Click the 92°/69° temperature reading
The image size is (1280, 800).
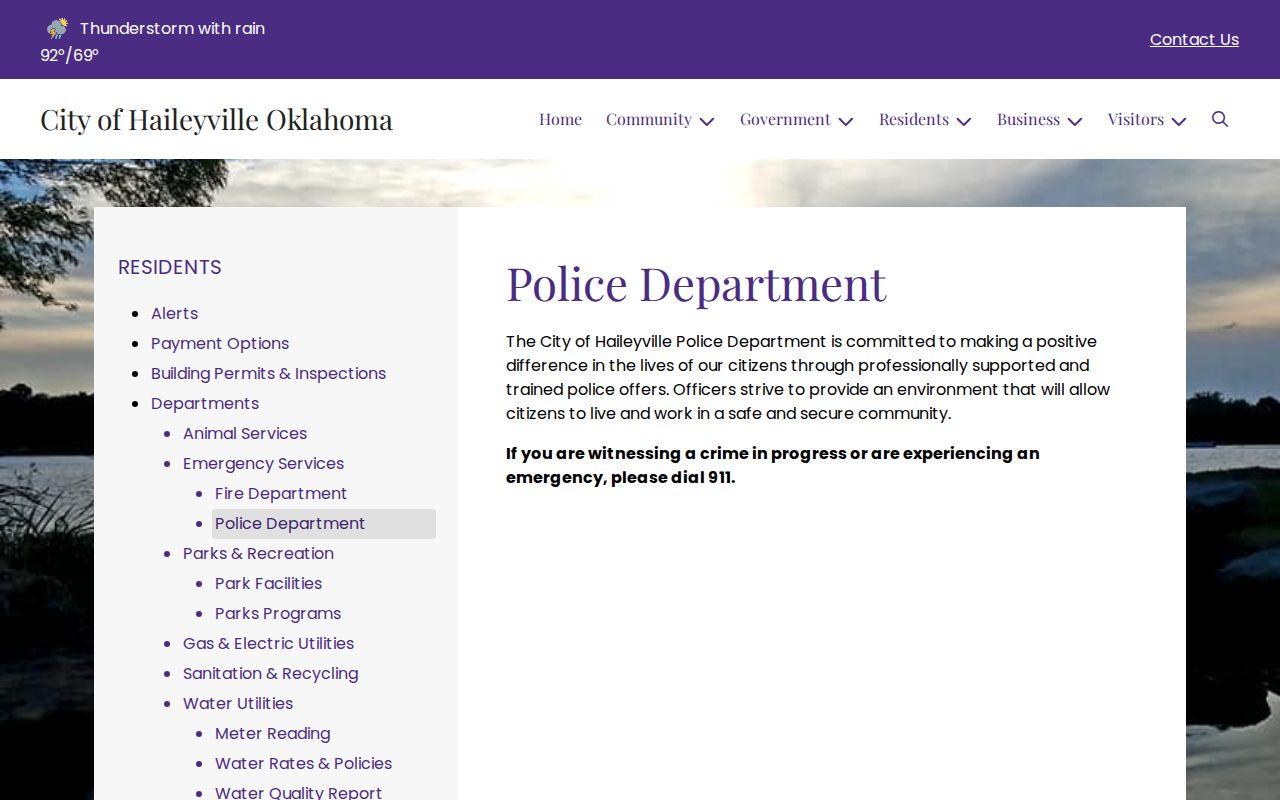pos(69,55)
